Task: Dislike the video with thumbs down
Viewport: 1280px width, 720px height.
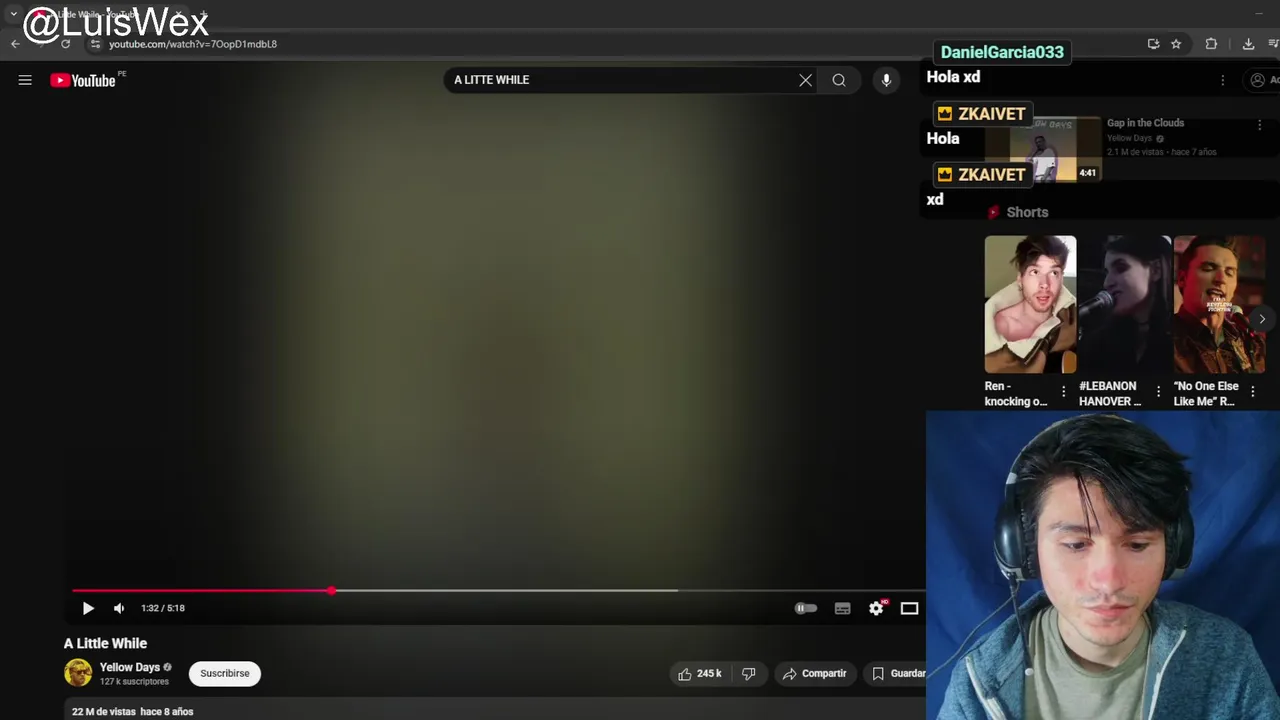Action: click(x=748, y=674)
